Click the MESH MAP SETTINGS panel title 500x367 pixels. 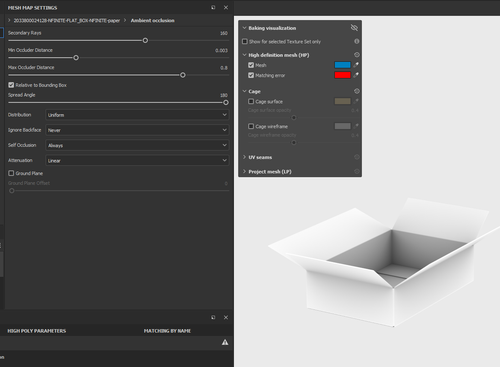point(32,8)
